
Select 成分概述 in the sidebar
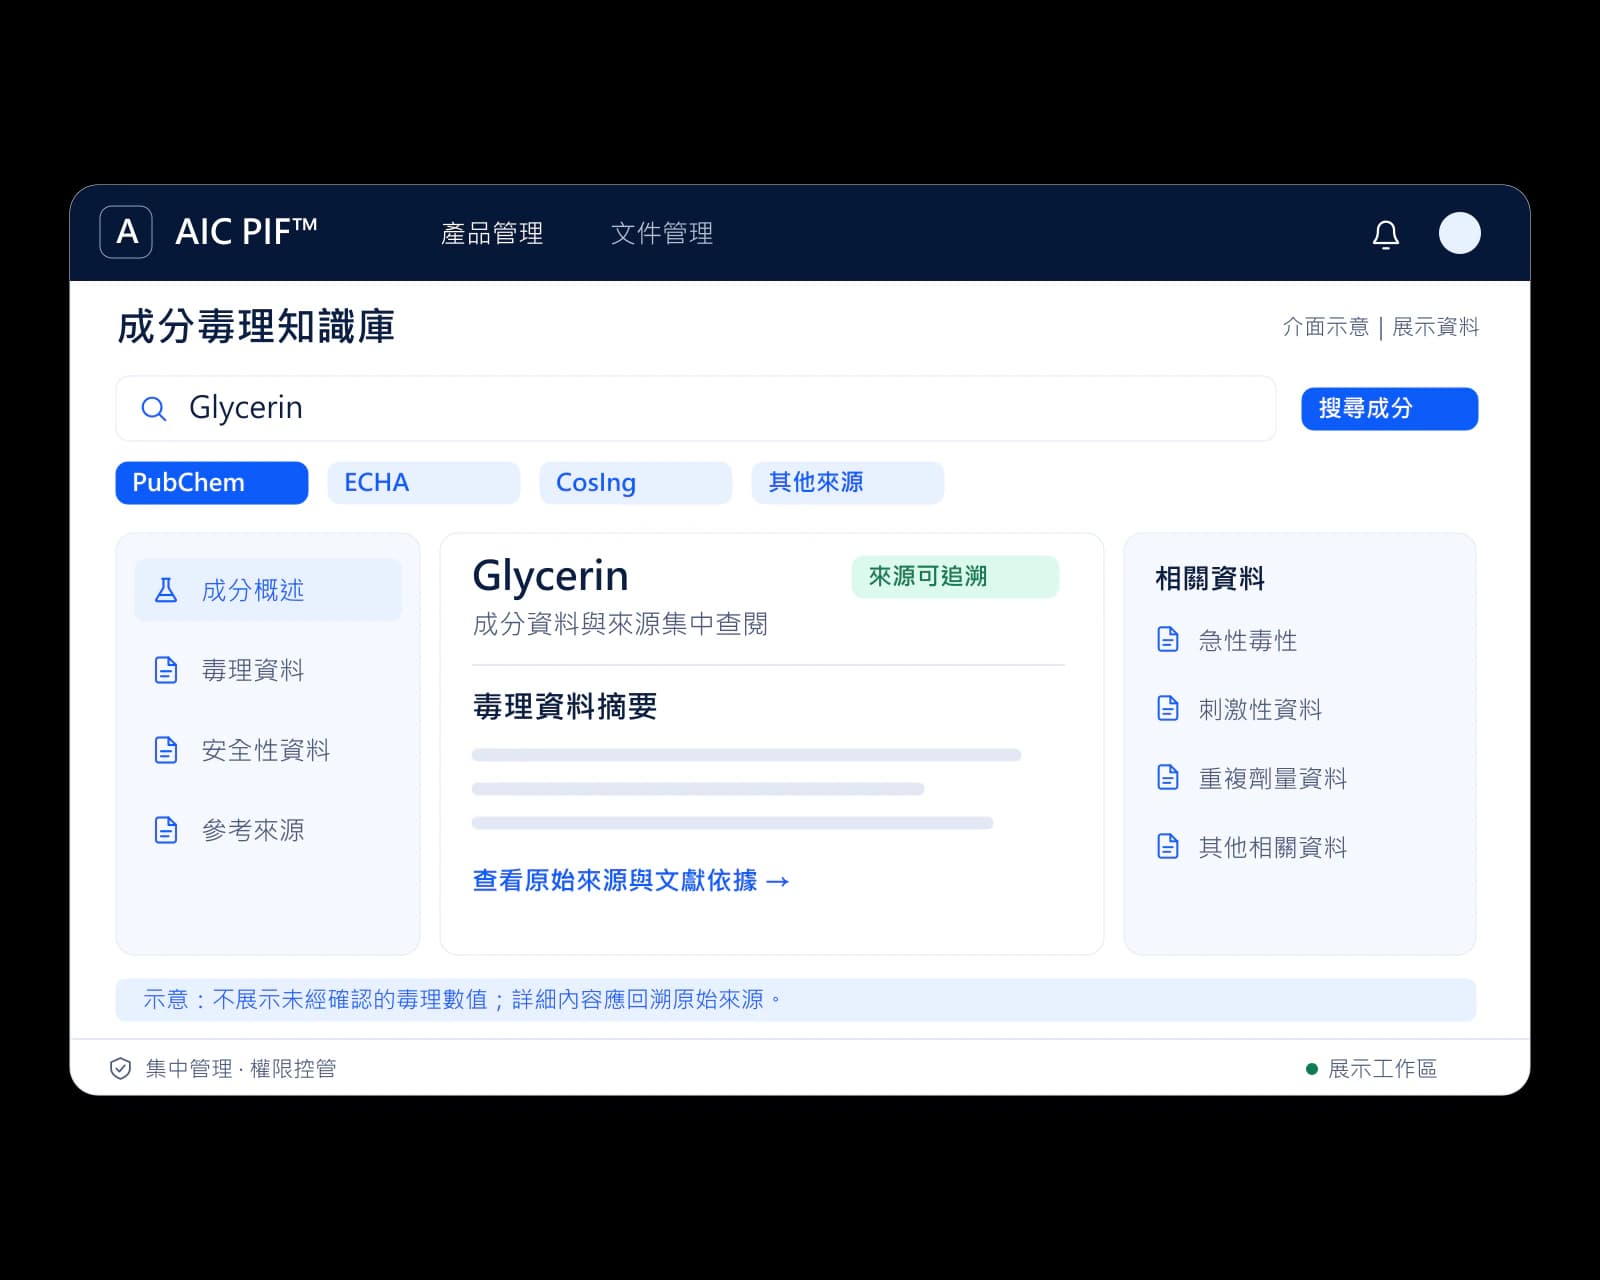pyautogui.click(x=268, y=590)
